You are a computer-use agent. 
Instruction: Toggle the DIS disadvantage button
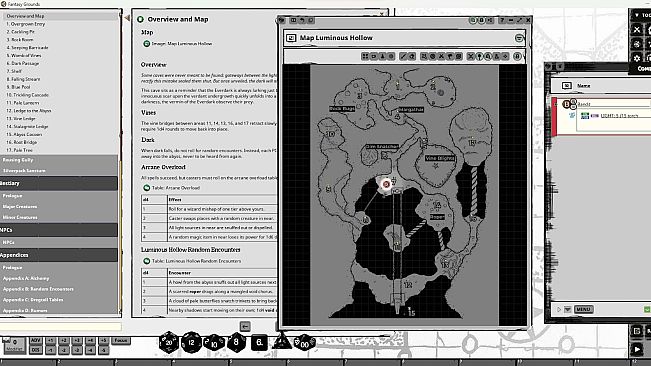point(36,350)
